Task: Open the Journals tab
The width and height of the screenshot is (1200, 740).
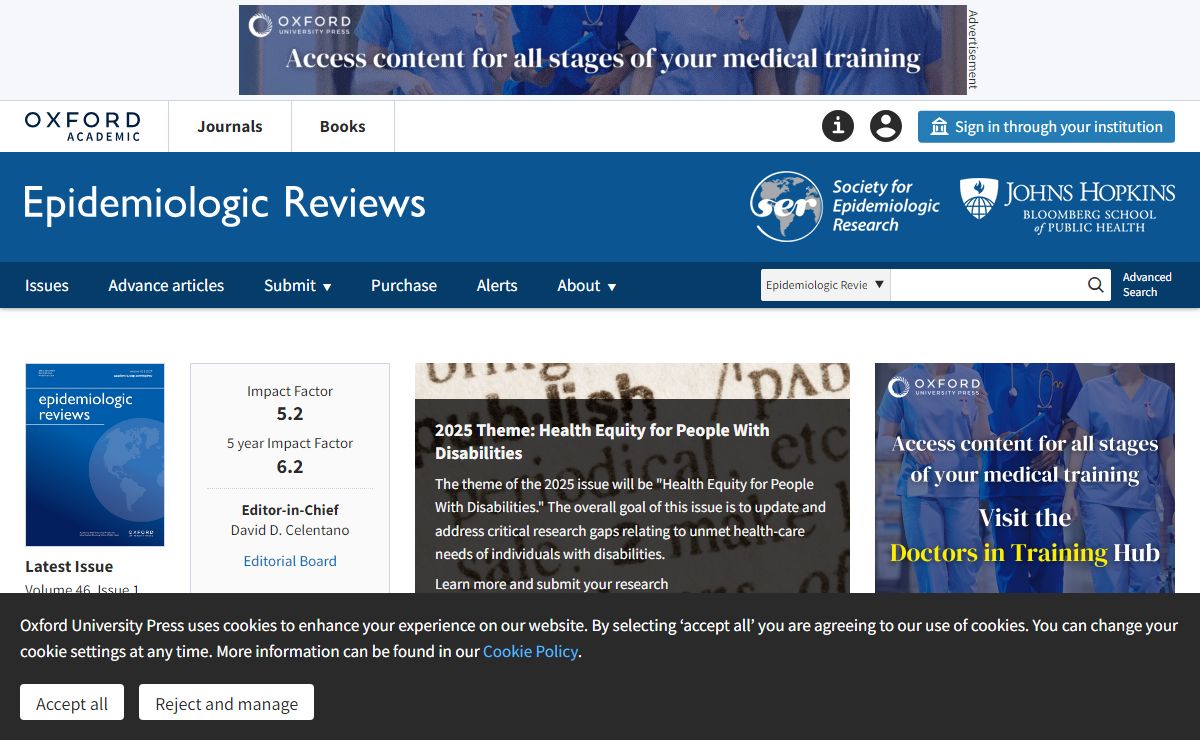Action: (x=230, y=126)
